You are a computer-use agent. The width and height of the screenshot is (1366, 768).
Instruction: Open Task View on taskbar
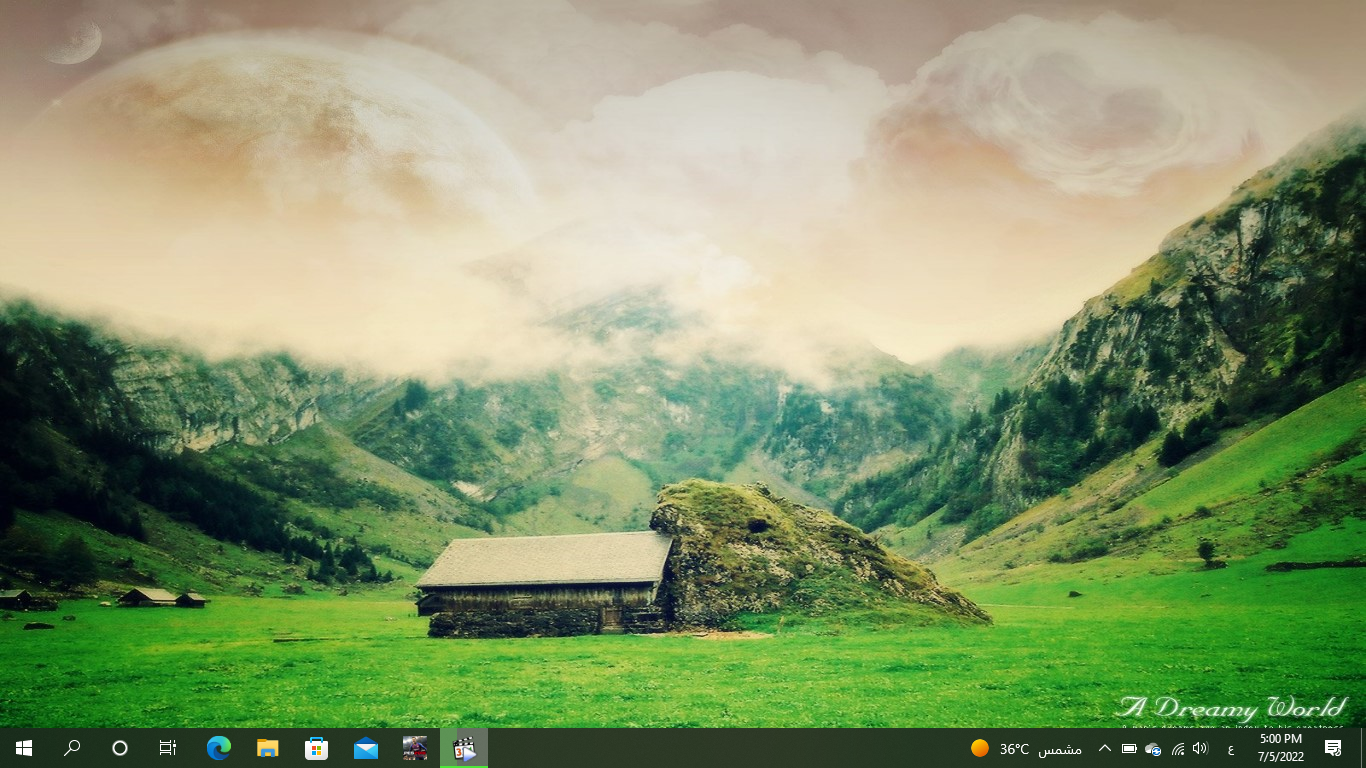[x=168, y=748]
